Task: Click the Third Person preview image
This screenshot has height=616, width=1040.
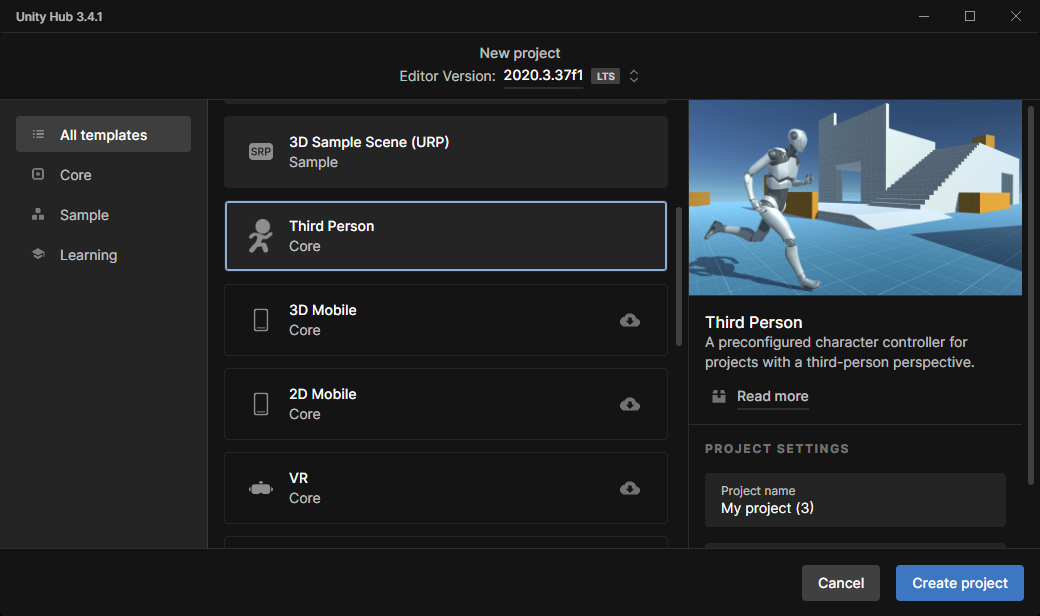Action: coord(855,198)
